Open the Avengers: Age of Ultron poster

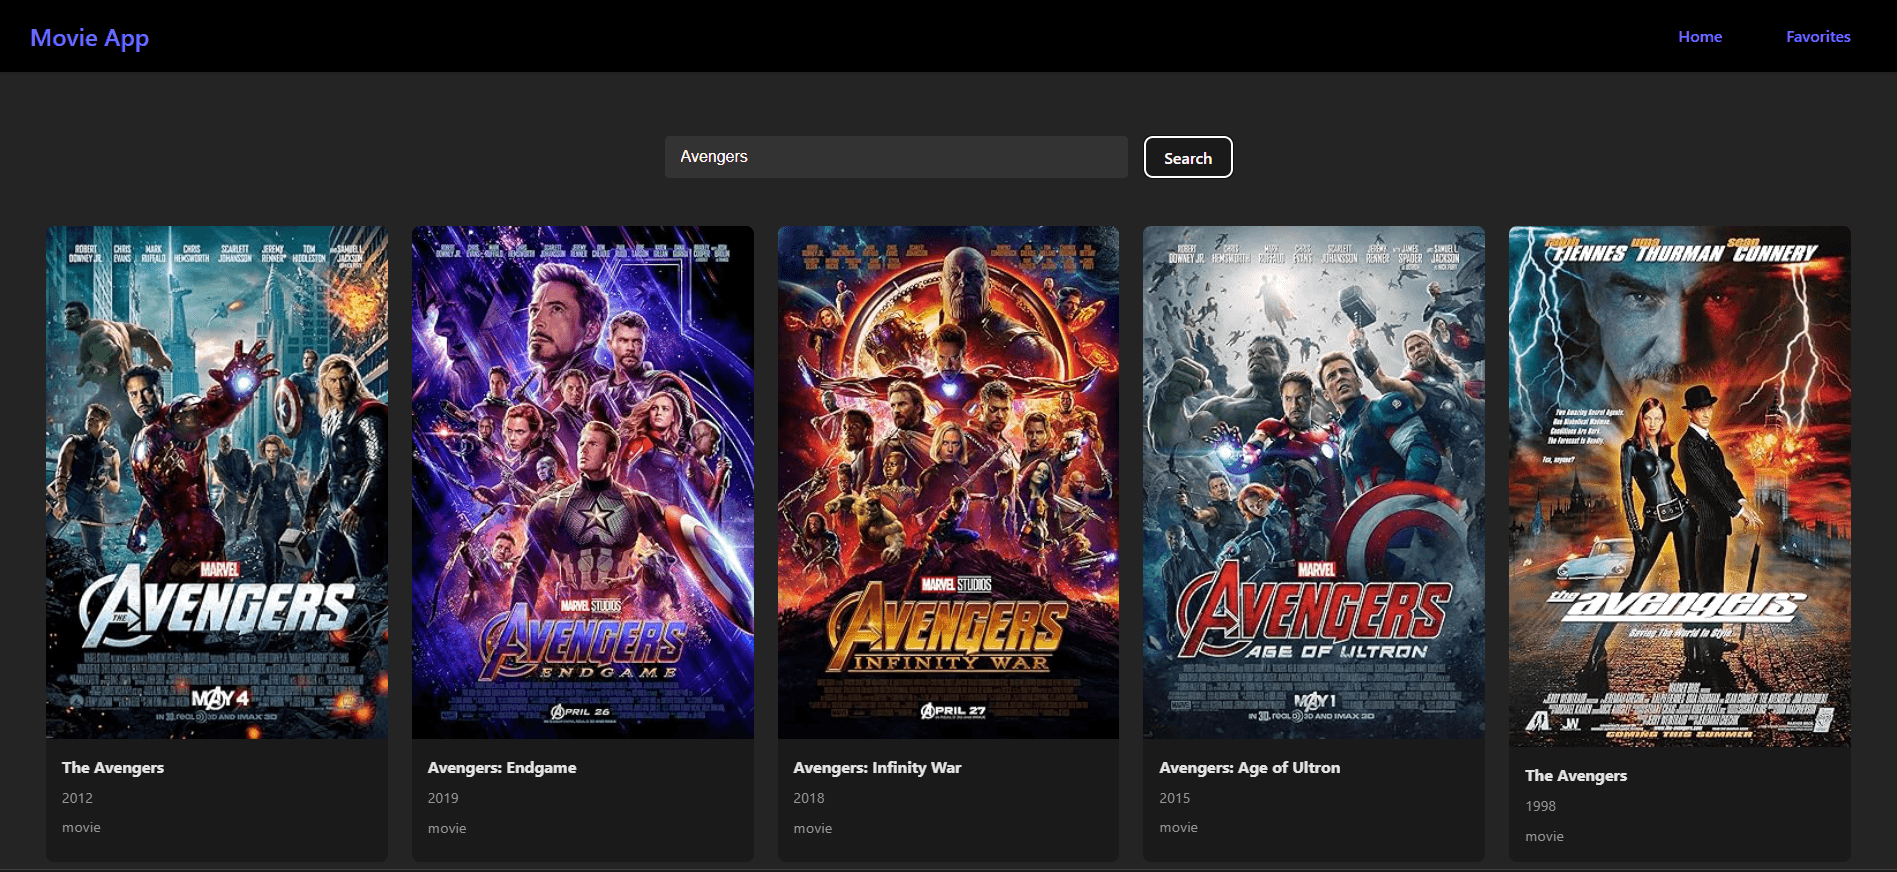pos(1313,482)
